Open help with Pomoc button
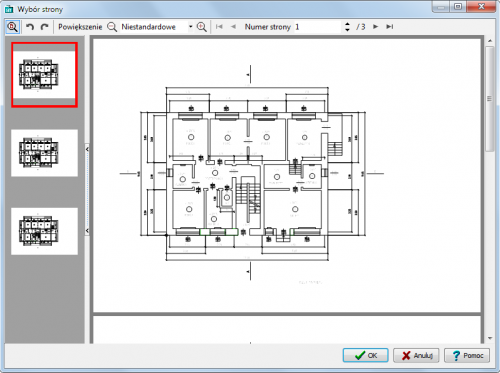Image resolution: width=500 pixels, height=373 pixels. click(467, 355)
